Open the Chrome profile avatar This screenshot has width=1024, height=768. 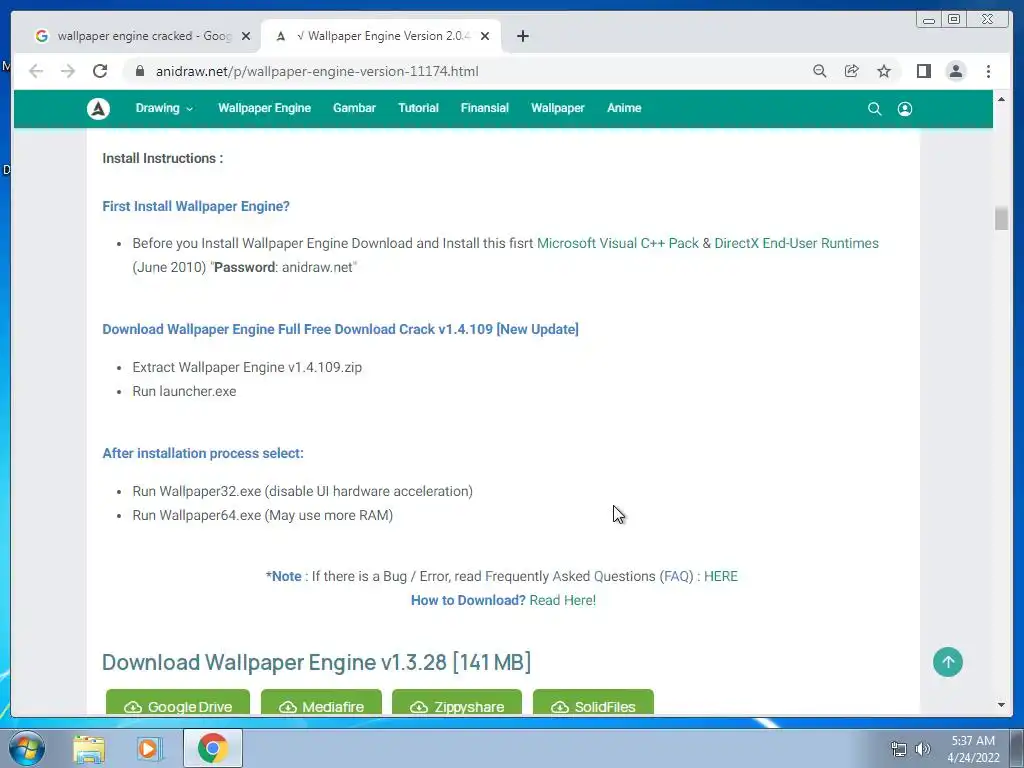tap(955, 71)
